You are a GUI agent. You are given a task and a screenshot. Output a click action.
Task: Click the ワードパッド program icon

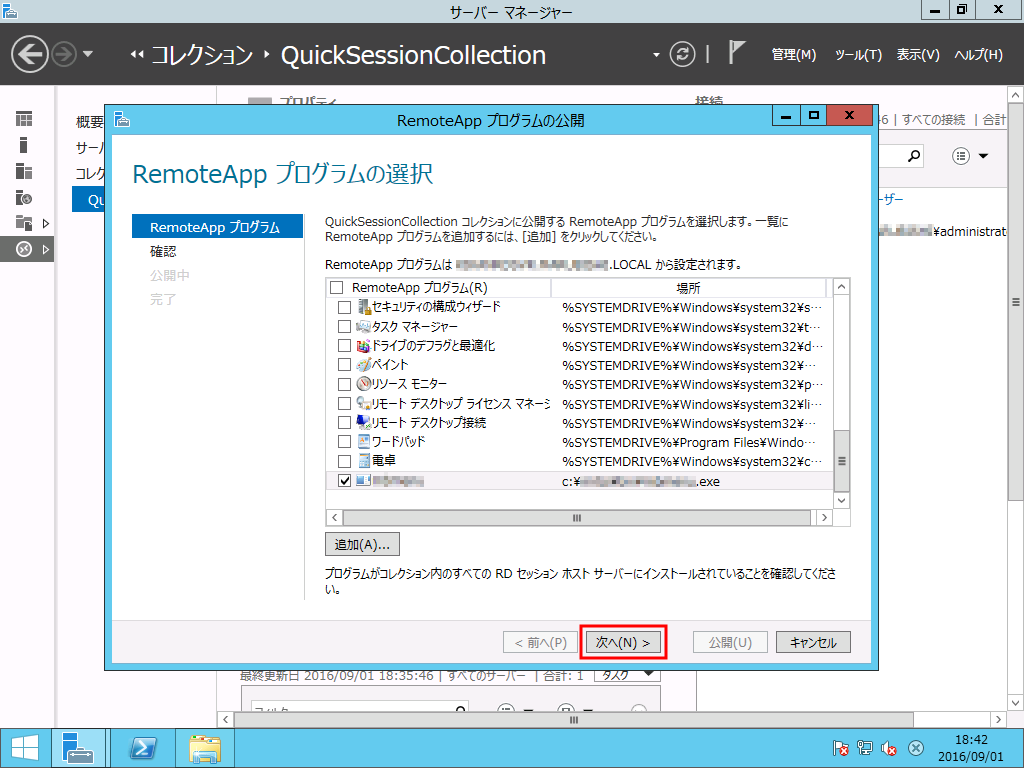tap(364, 441)
